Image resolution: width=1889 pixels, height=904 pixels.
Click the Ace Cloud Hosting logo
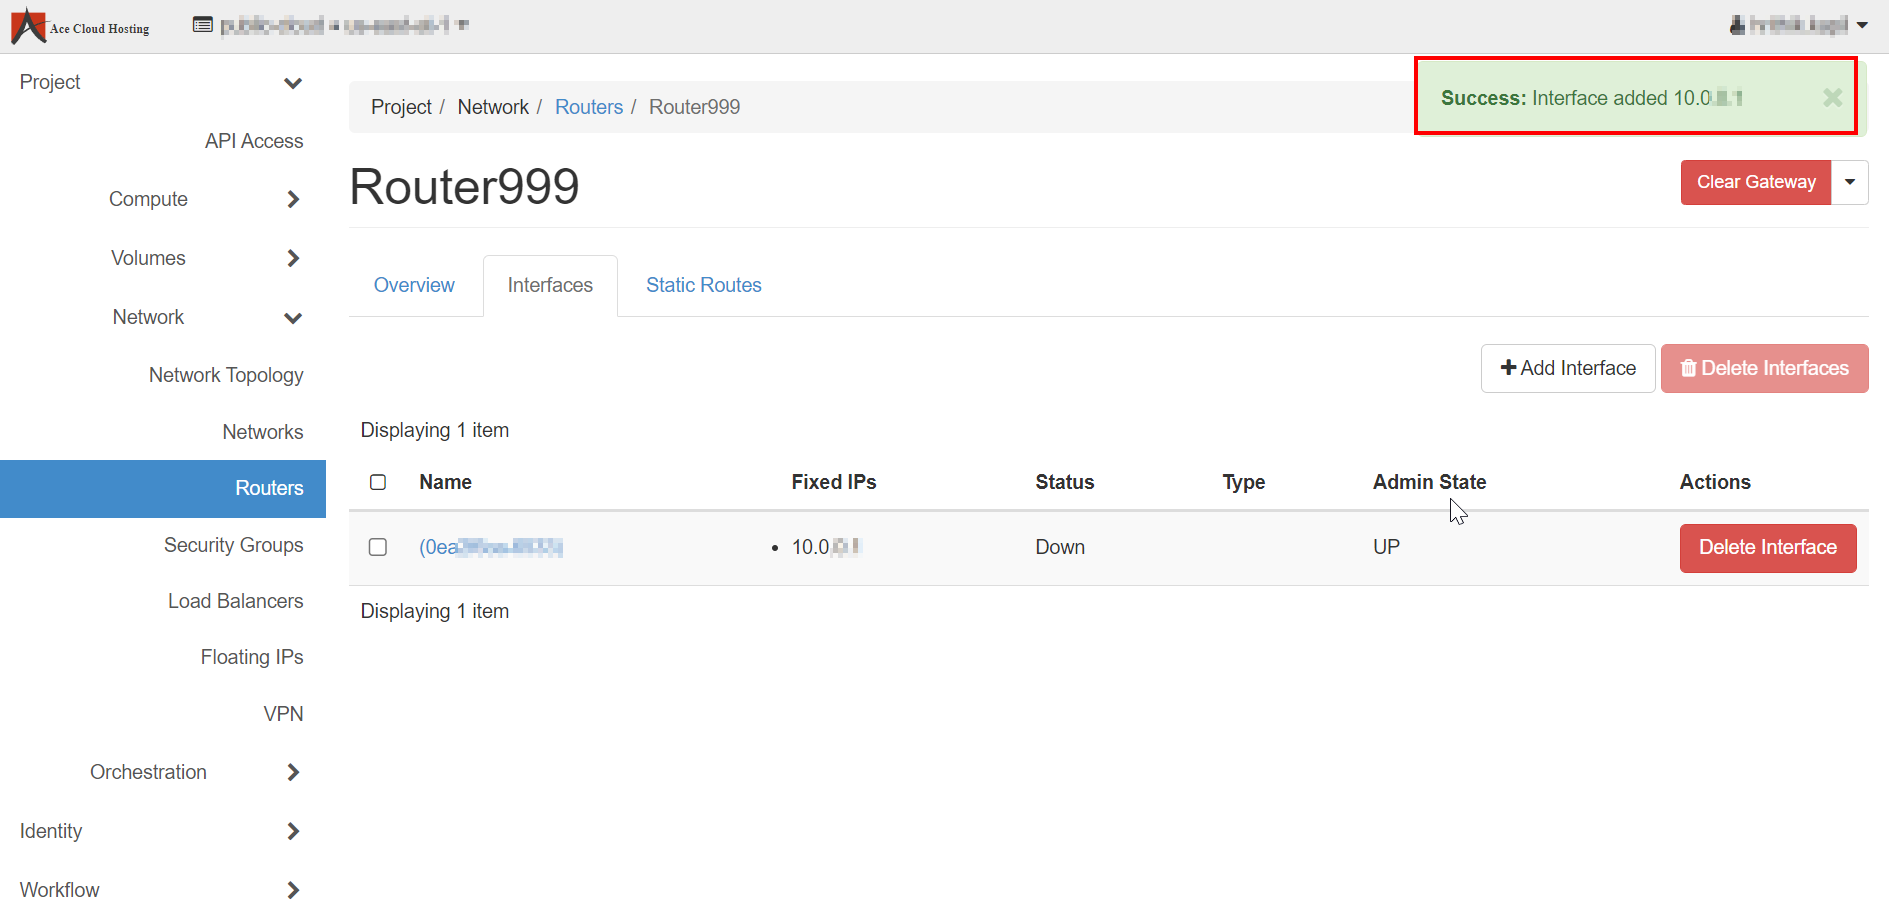pyautogui.click(x=80, y=26)
